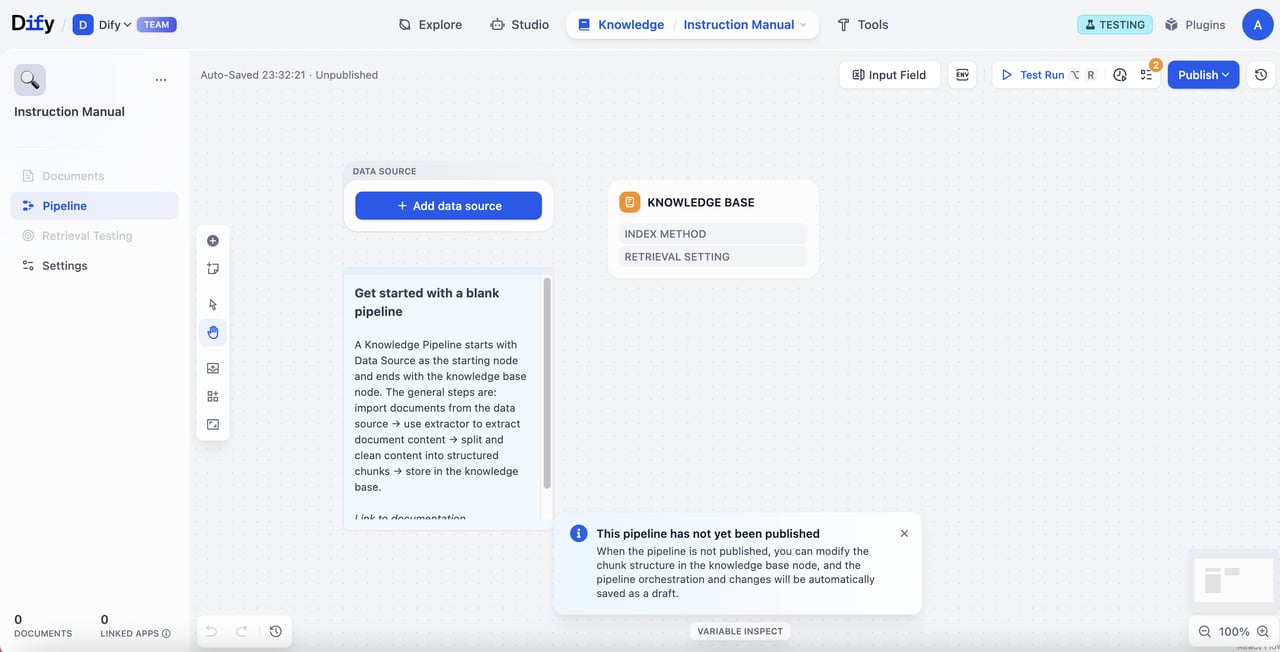Click the Dify logo
Screen dimensions: 1280x652
pyautogui.click(x=33, y=24)
